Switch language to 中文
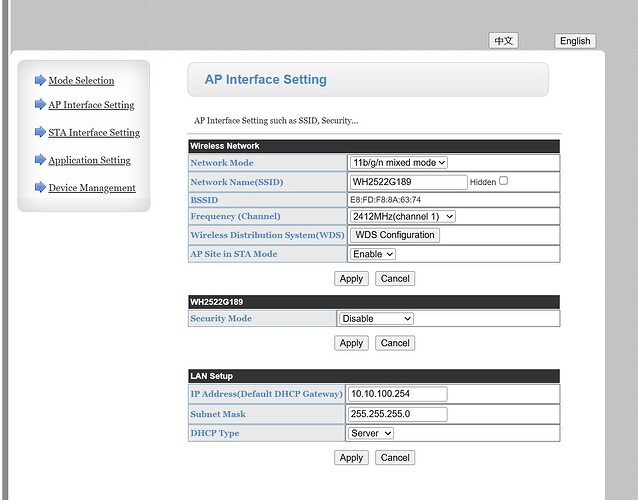638x500 pixels. coord(503,41)
